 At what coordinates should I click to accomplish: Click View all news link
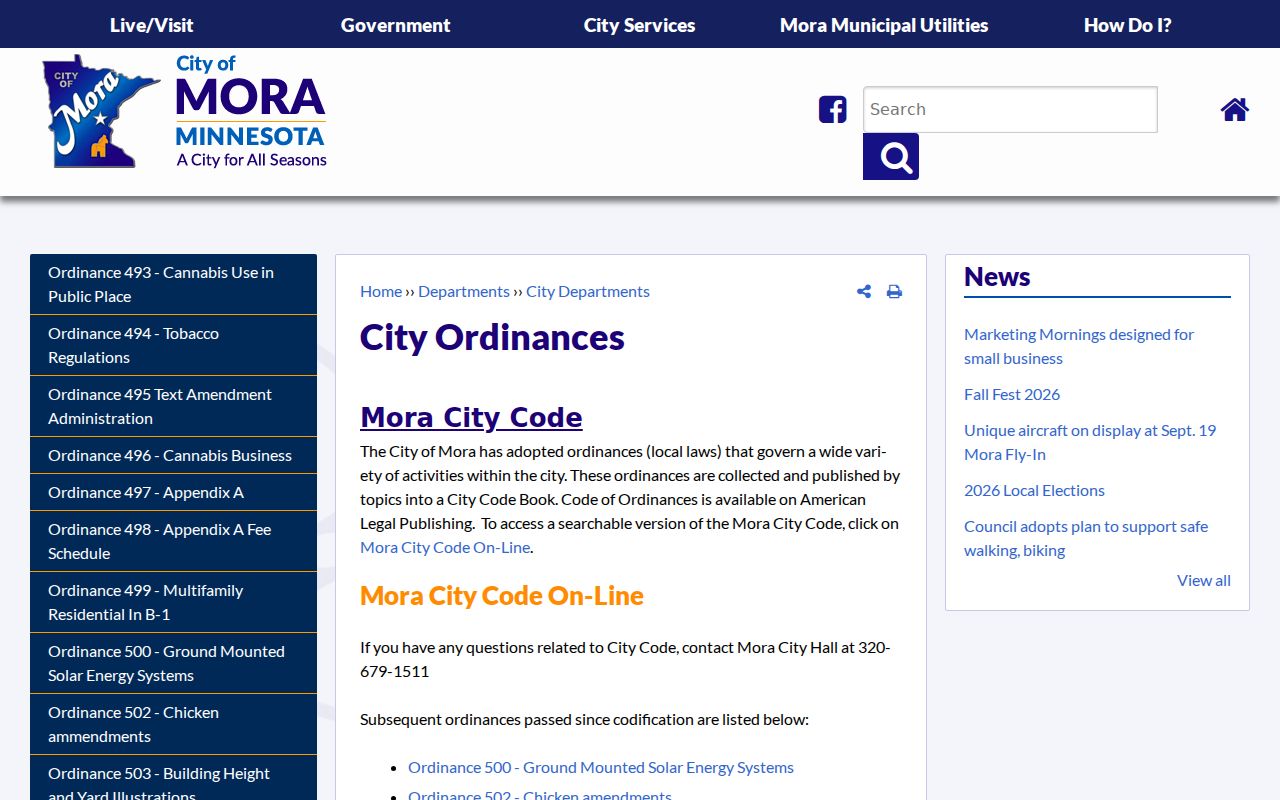click(1204, 580)
